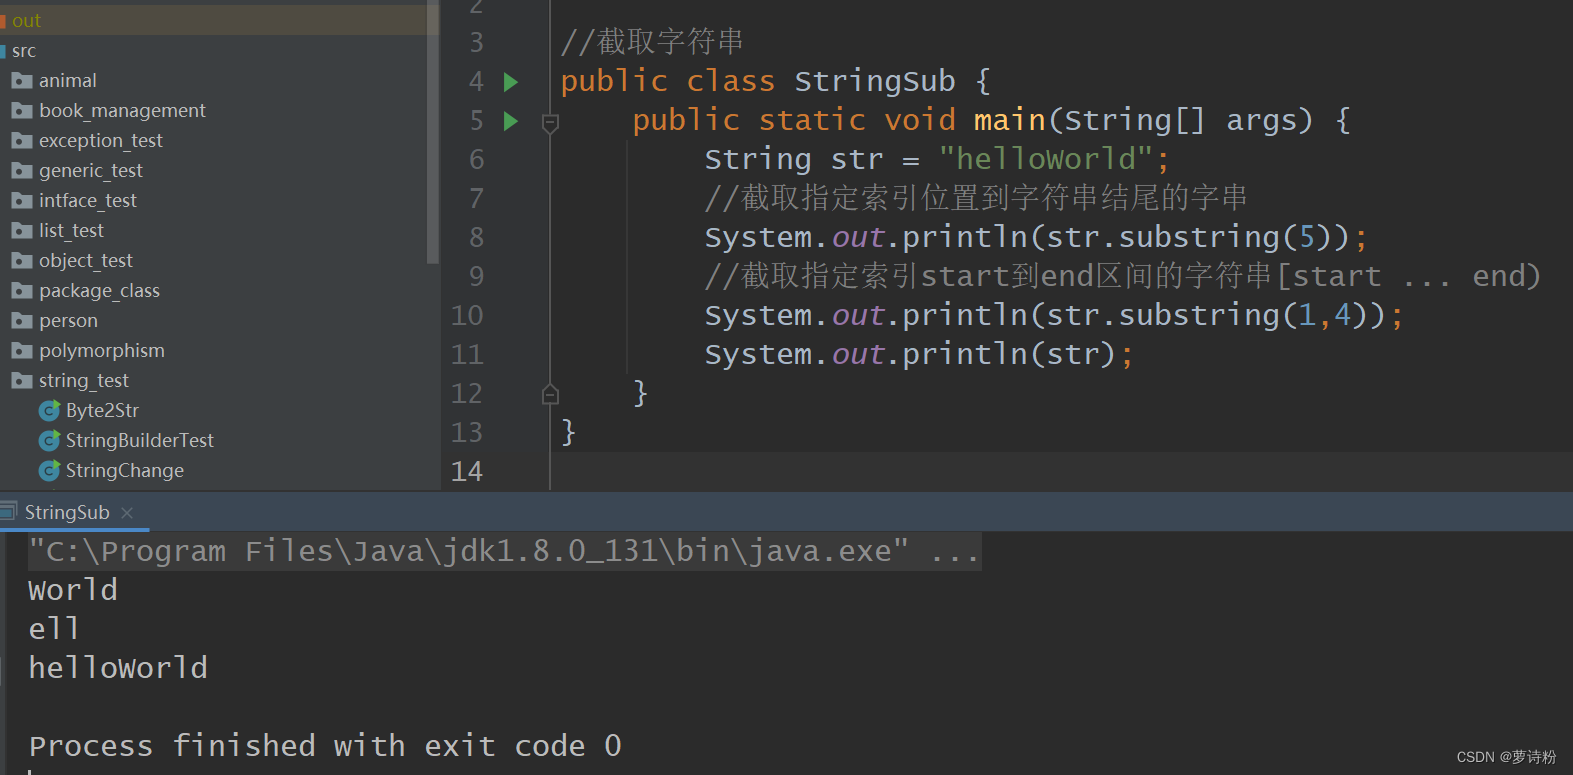
Task: Click the polymorphism folder name
Action: click(x=102, y=350)
